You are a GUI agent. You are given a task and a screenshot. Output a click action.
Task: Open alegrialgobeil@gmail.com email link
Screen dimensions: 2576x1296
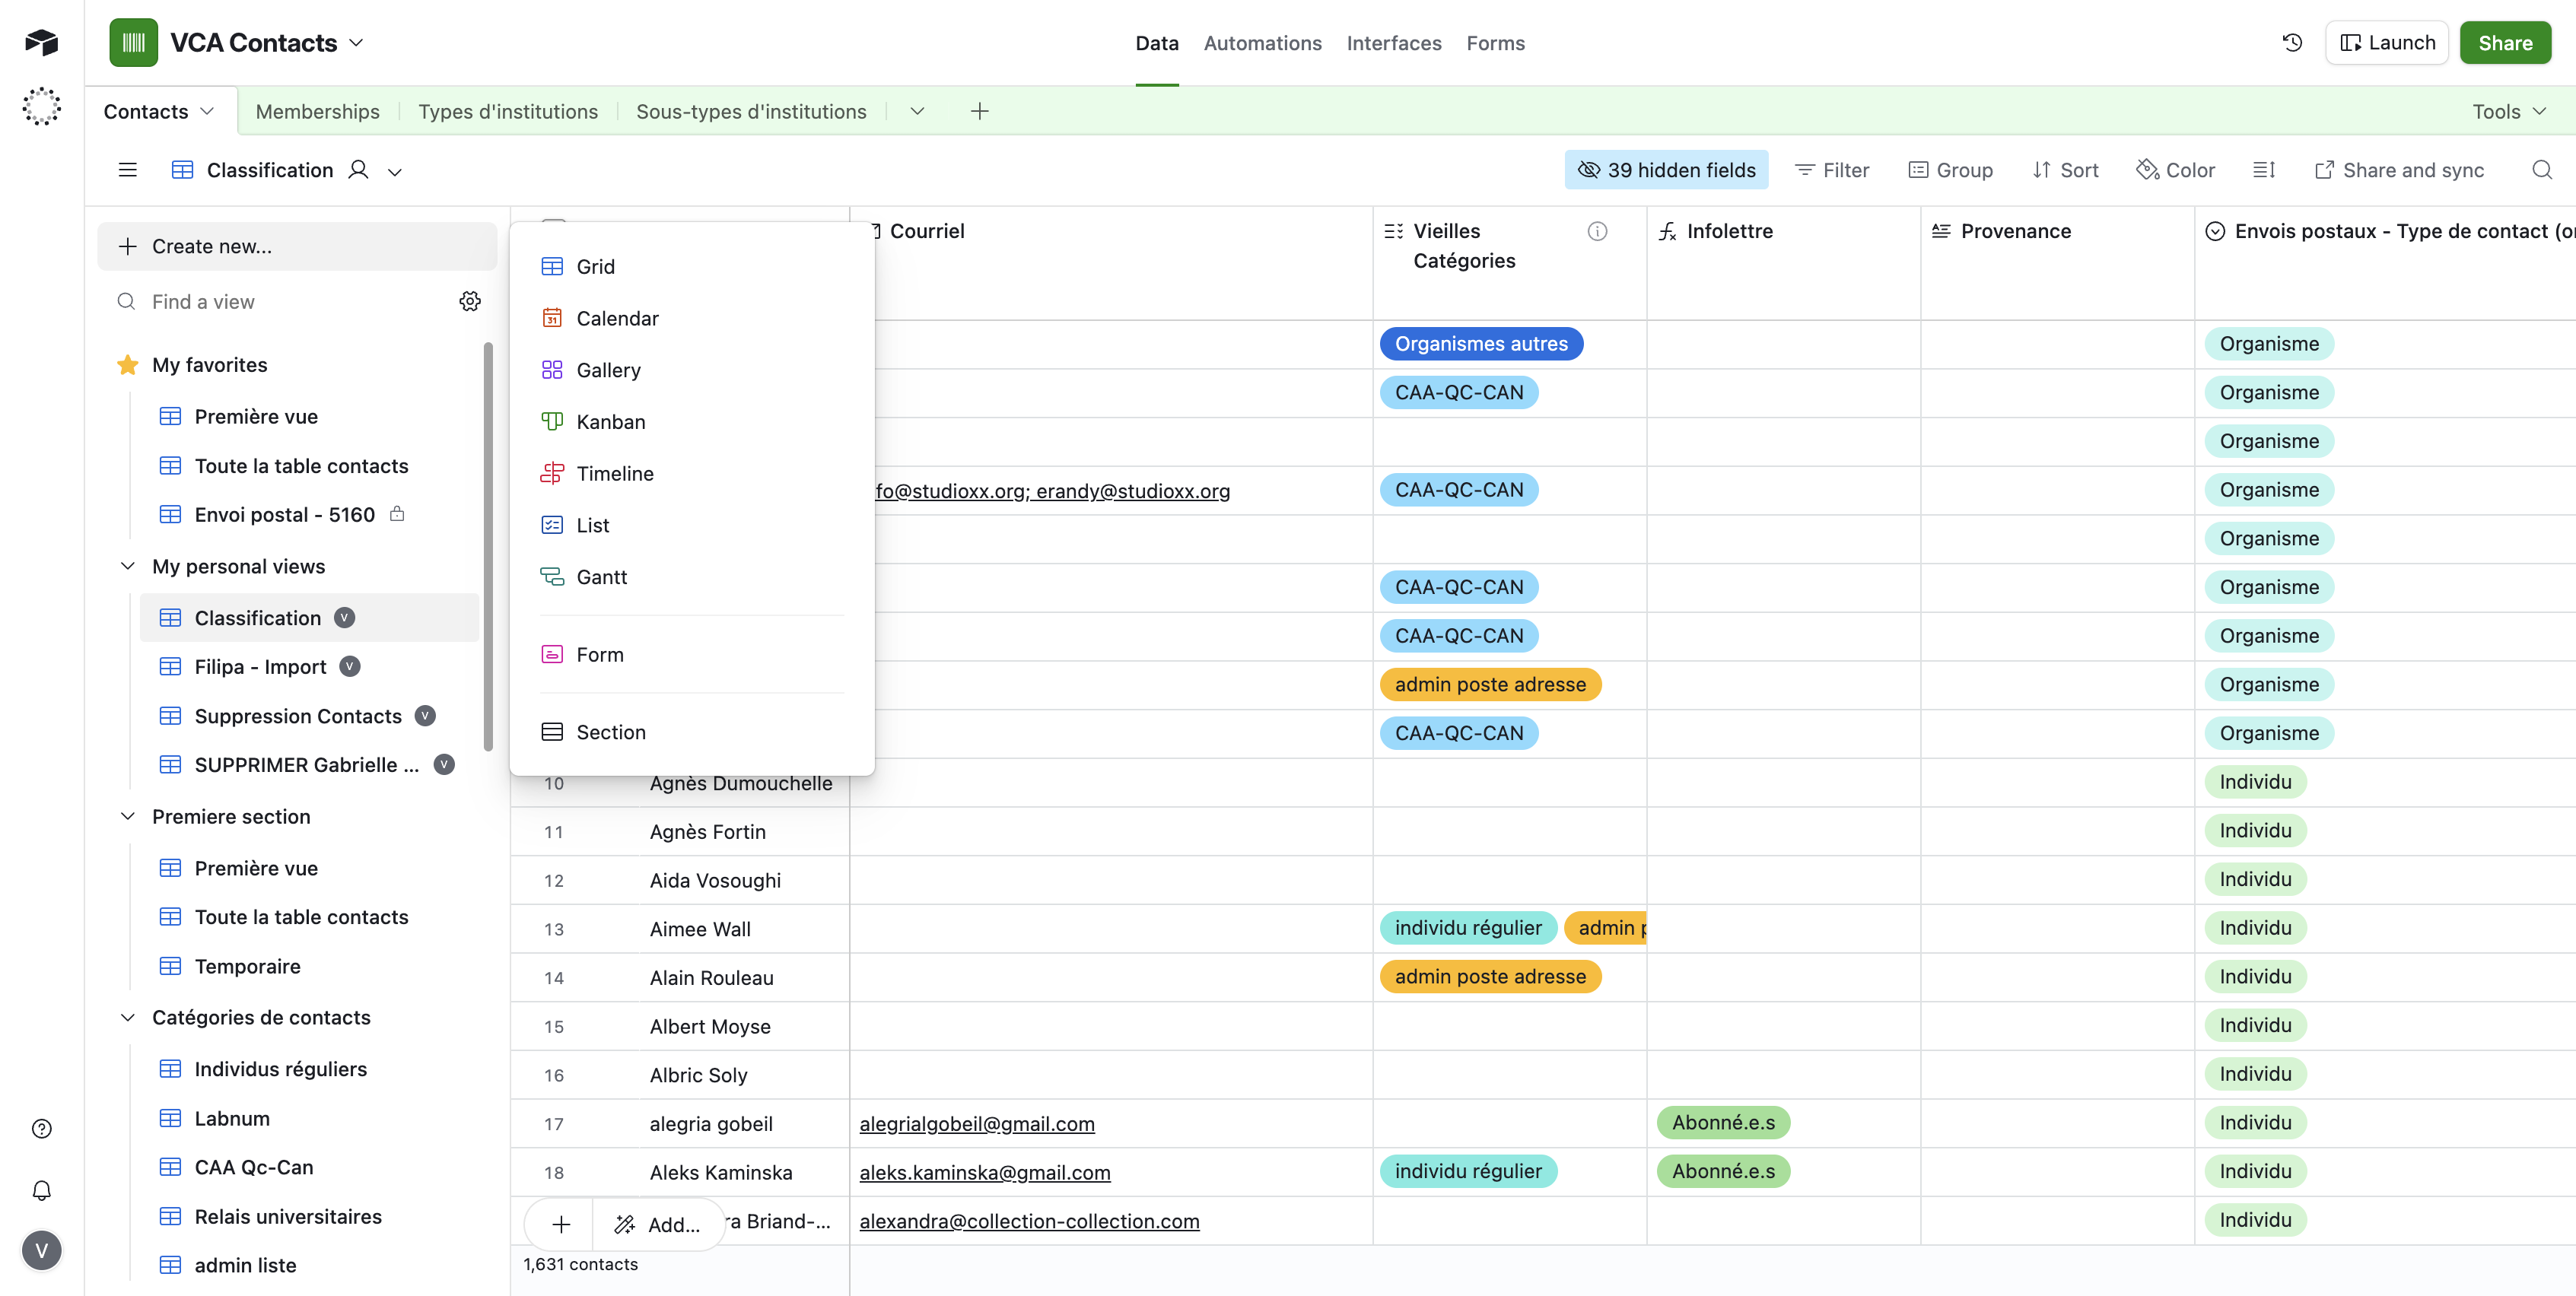pos(976,1124)
